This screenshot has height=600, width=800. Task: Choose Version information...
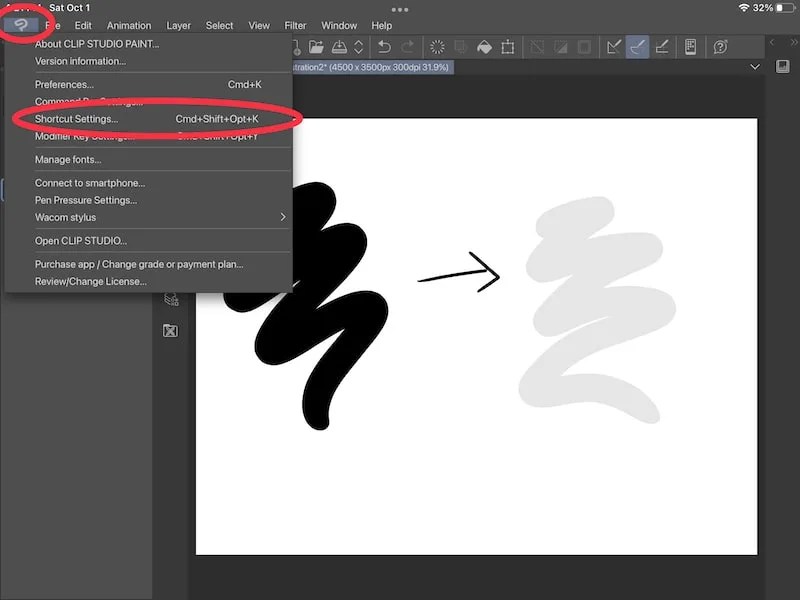coord(148,61)
